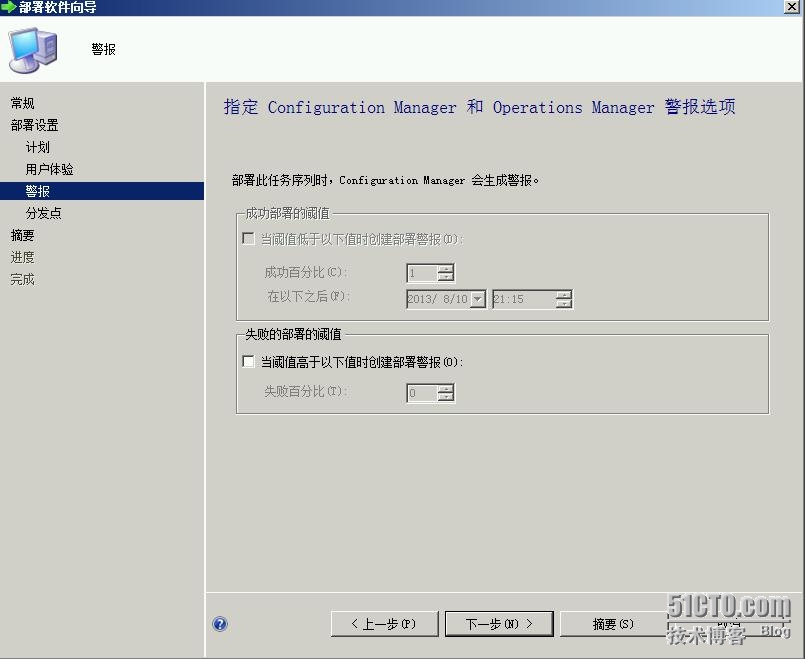Click the 失败百分比 spinner control
The image size is (805, 659).
click(x=446, y=393)
